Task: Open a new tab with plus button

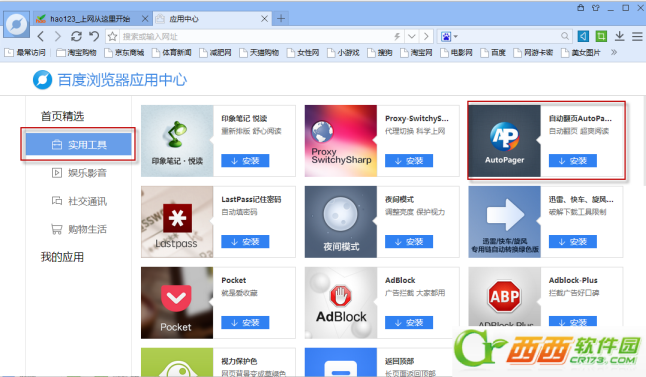Action: pos(281,19)
